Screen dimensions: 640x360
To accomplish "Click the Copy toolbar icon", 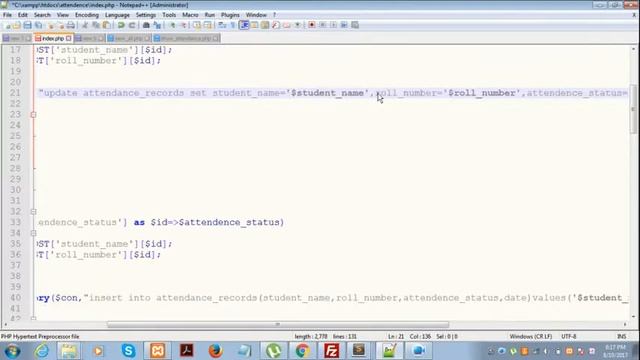I will [96, 25].
